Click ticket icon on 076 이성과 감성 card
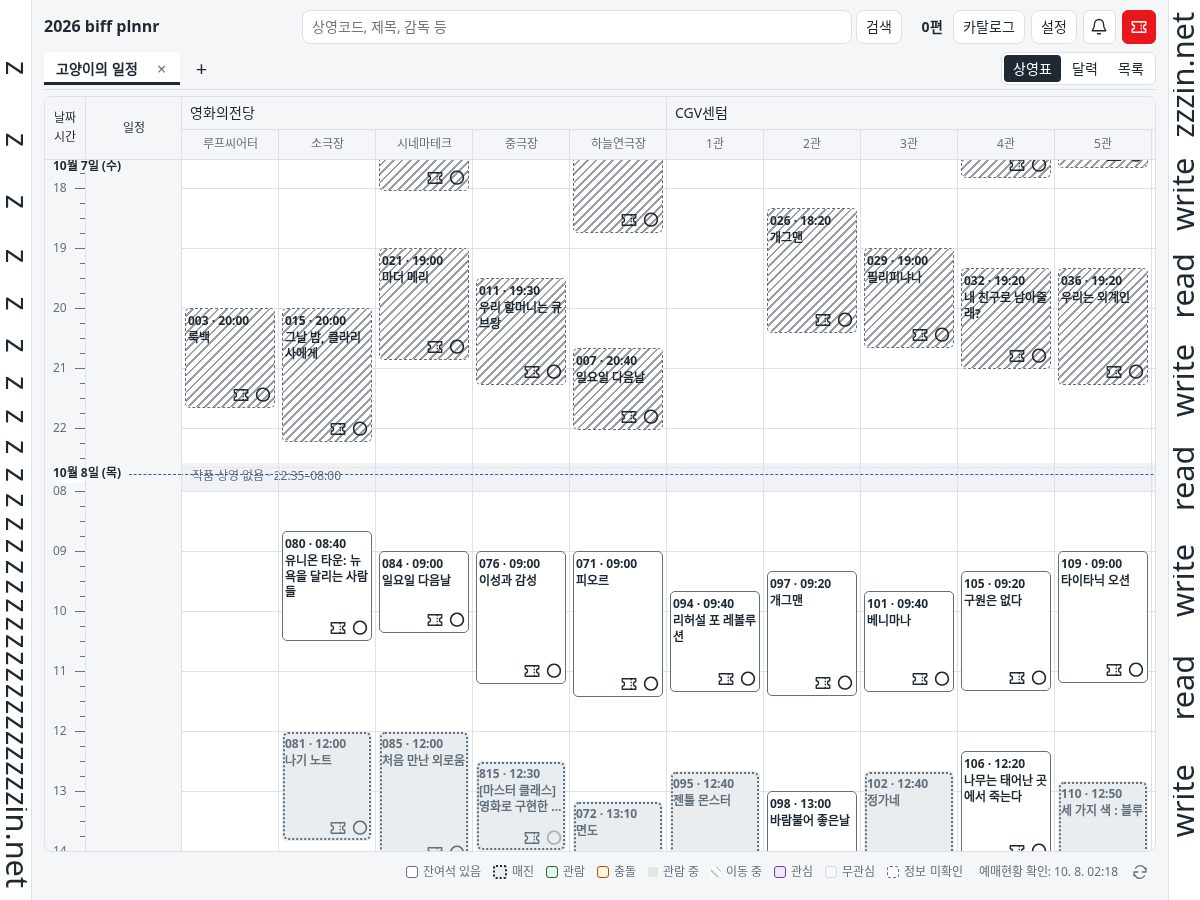1200x900 pixels. click(x=532, y=671)
